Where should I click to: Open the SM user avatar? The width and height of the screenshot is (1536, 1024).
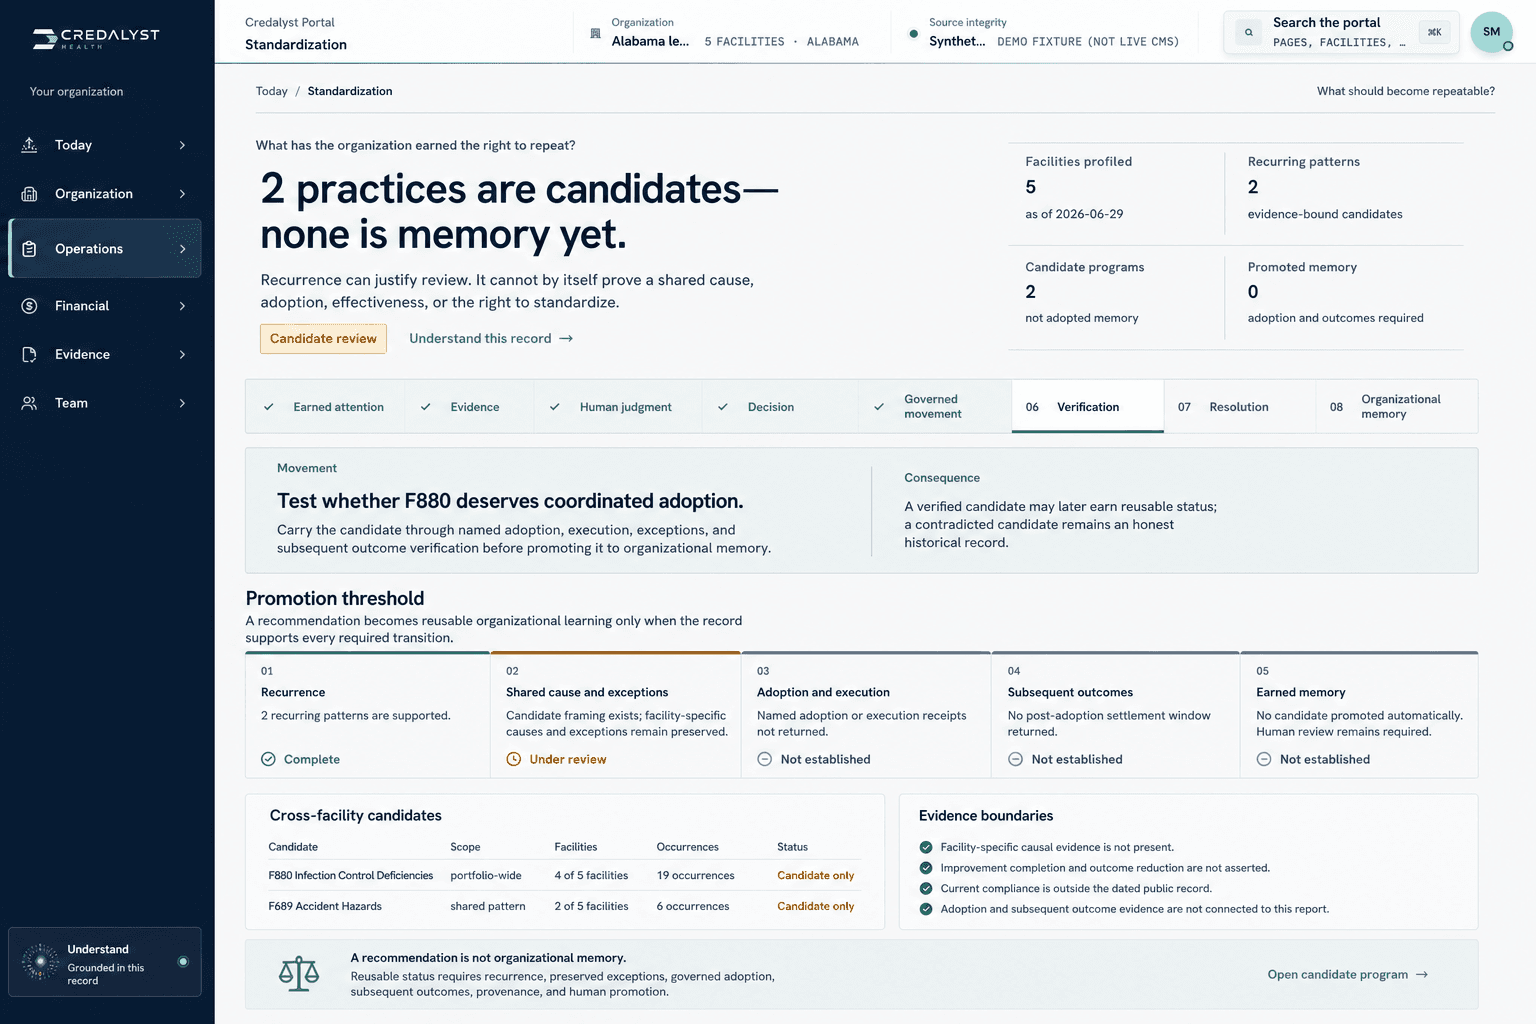(x=1491, y=32)
